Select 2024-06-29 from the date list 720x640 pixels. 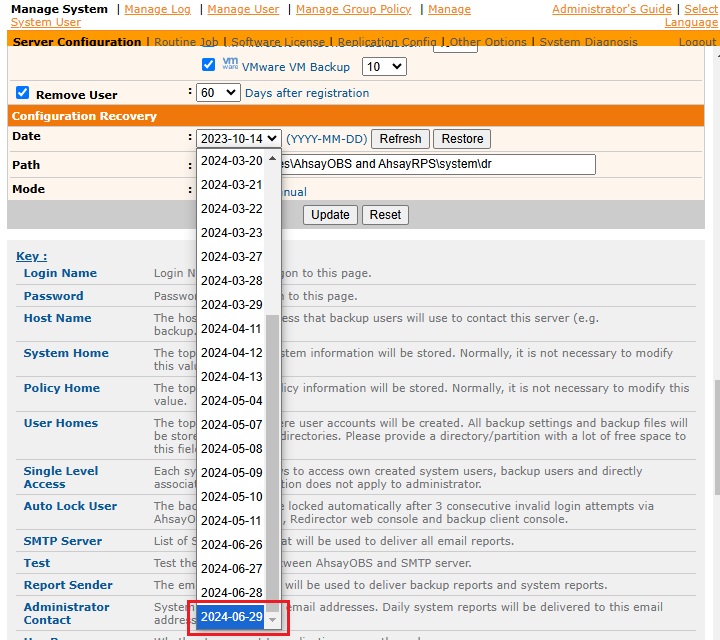(x=232, y=617)
